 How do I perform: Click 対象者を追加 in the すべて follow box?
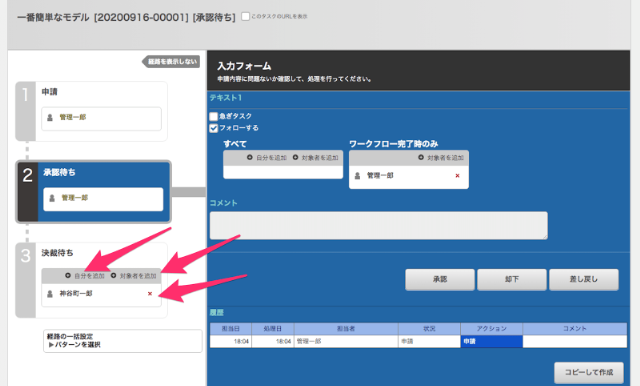click(316, 158)
